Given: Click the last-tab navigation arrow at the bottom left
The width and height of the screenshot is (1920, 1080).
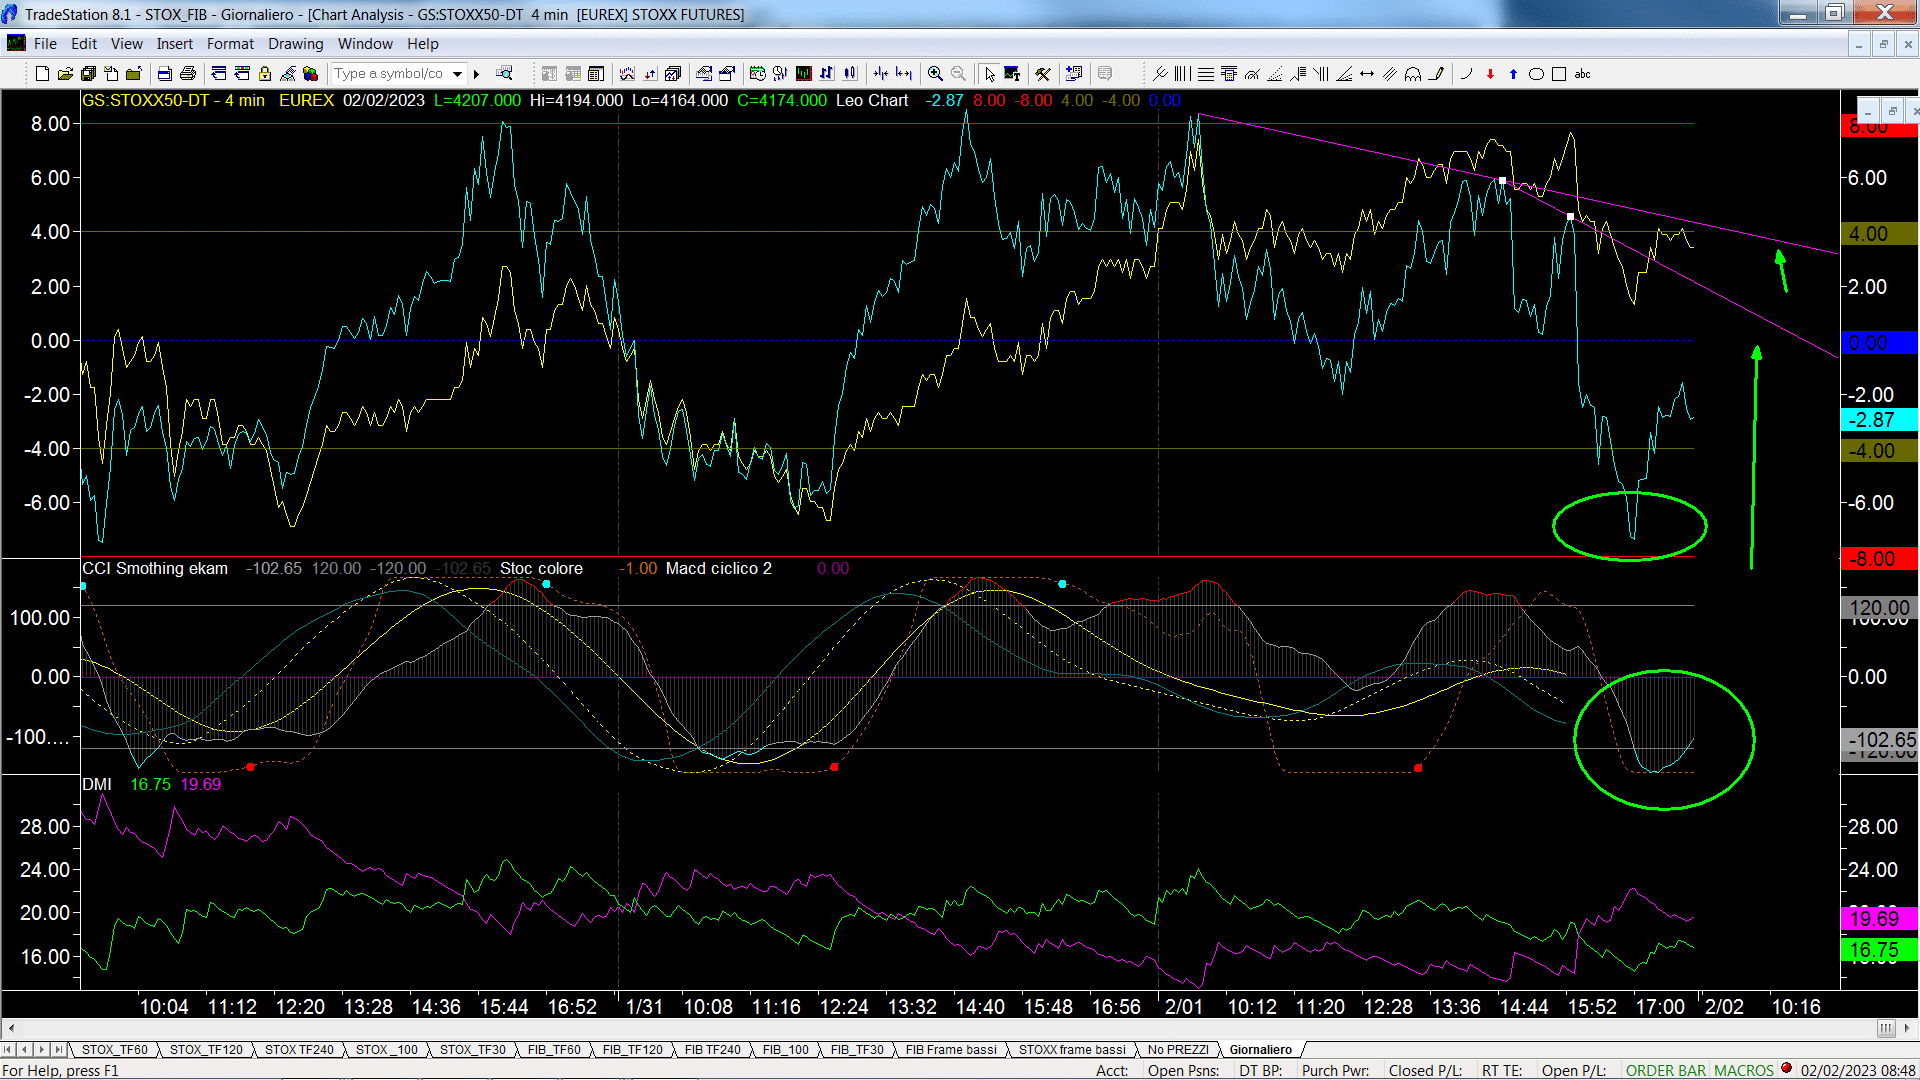Looking at the screenshot, I should pyautogui.click(x=59, y=1049).
